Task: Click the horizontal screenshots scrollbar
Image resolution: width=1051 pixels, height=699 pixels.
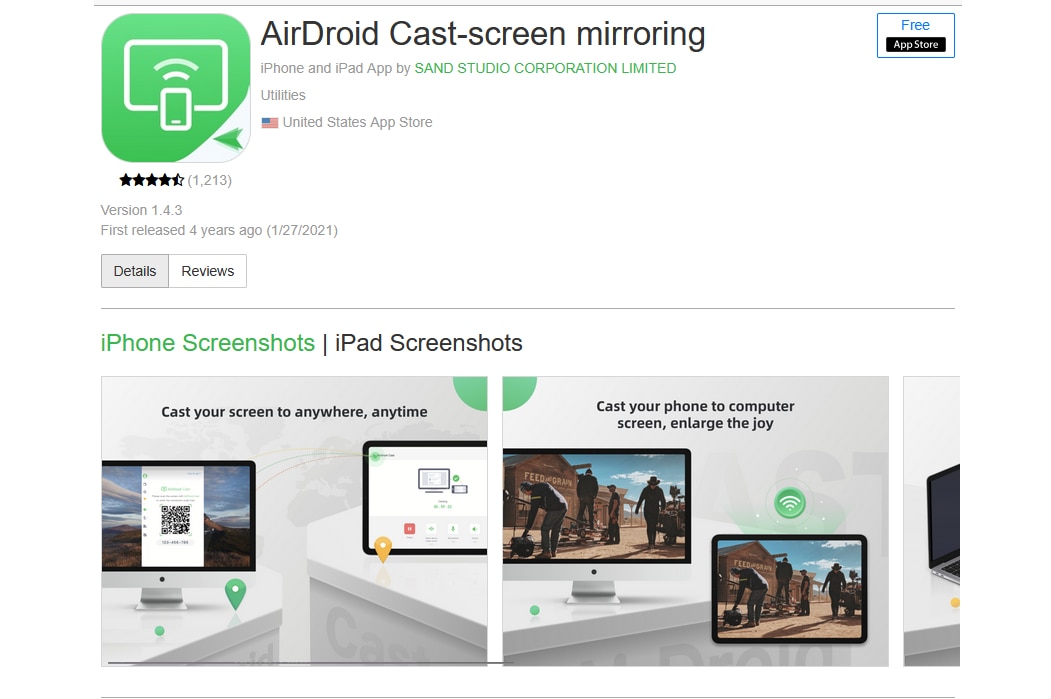Action: pyautogui.click(x=310, y=663)
